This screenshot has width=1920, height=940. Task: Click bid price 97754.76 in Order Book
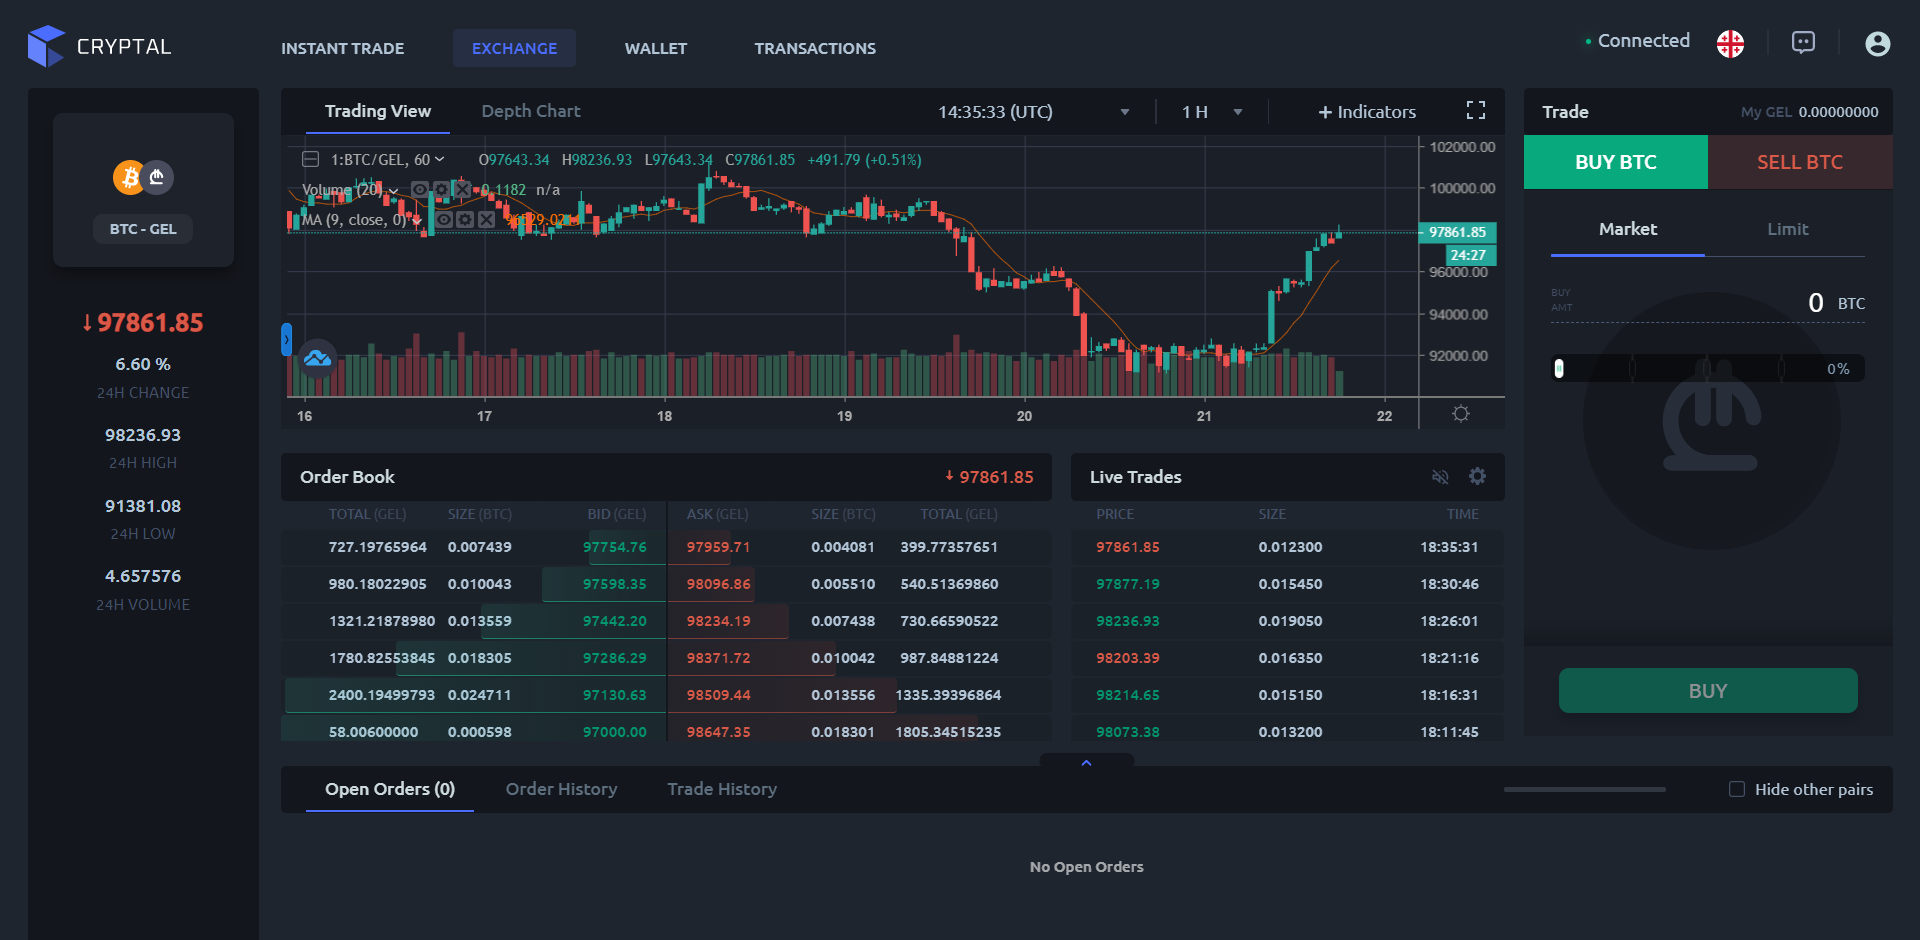[614, 547]
